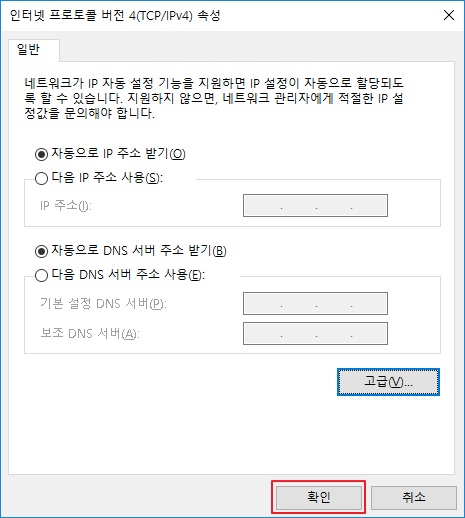Image resolution: width=465 pixels, height=518 pixels.
Task: Click the 보조 DNS 서버(A) label
Action: [x=90, y=333]
